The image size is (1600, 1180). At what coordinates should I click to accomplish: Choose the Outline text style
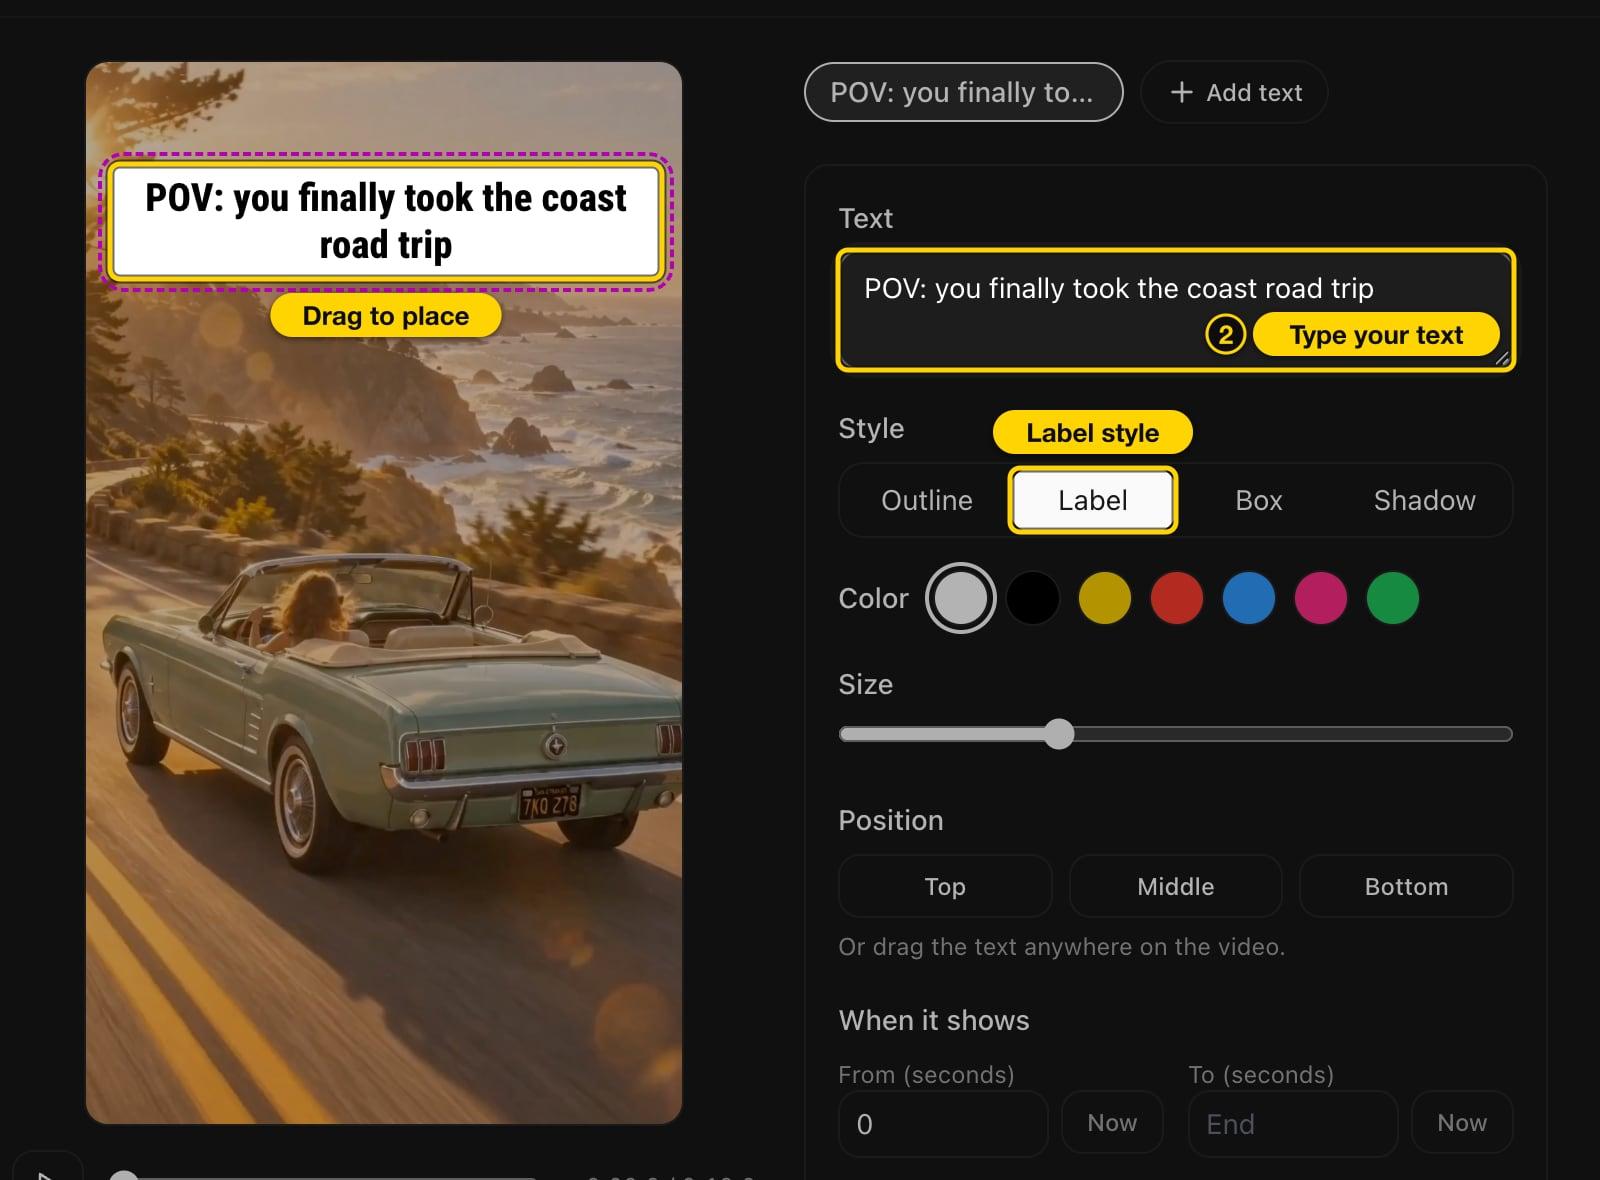tap(926, 500)
